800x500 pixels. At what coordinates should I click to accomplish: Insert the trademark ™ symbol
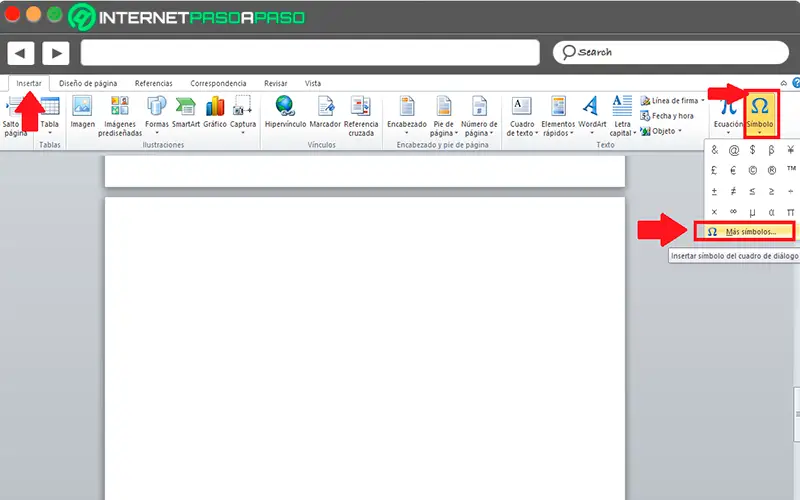(790, 169)
